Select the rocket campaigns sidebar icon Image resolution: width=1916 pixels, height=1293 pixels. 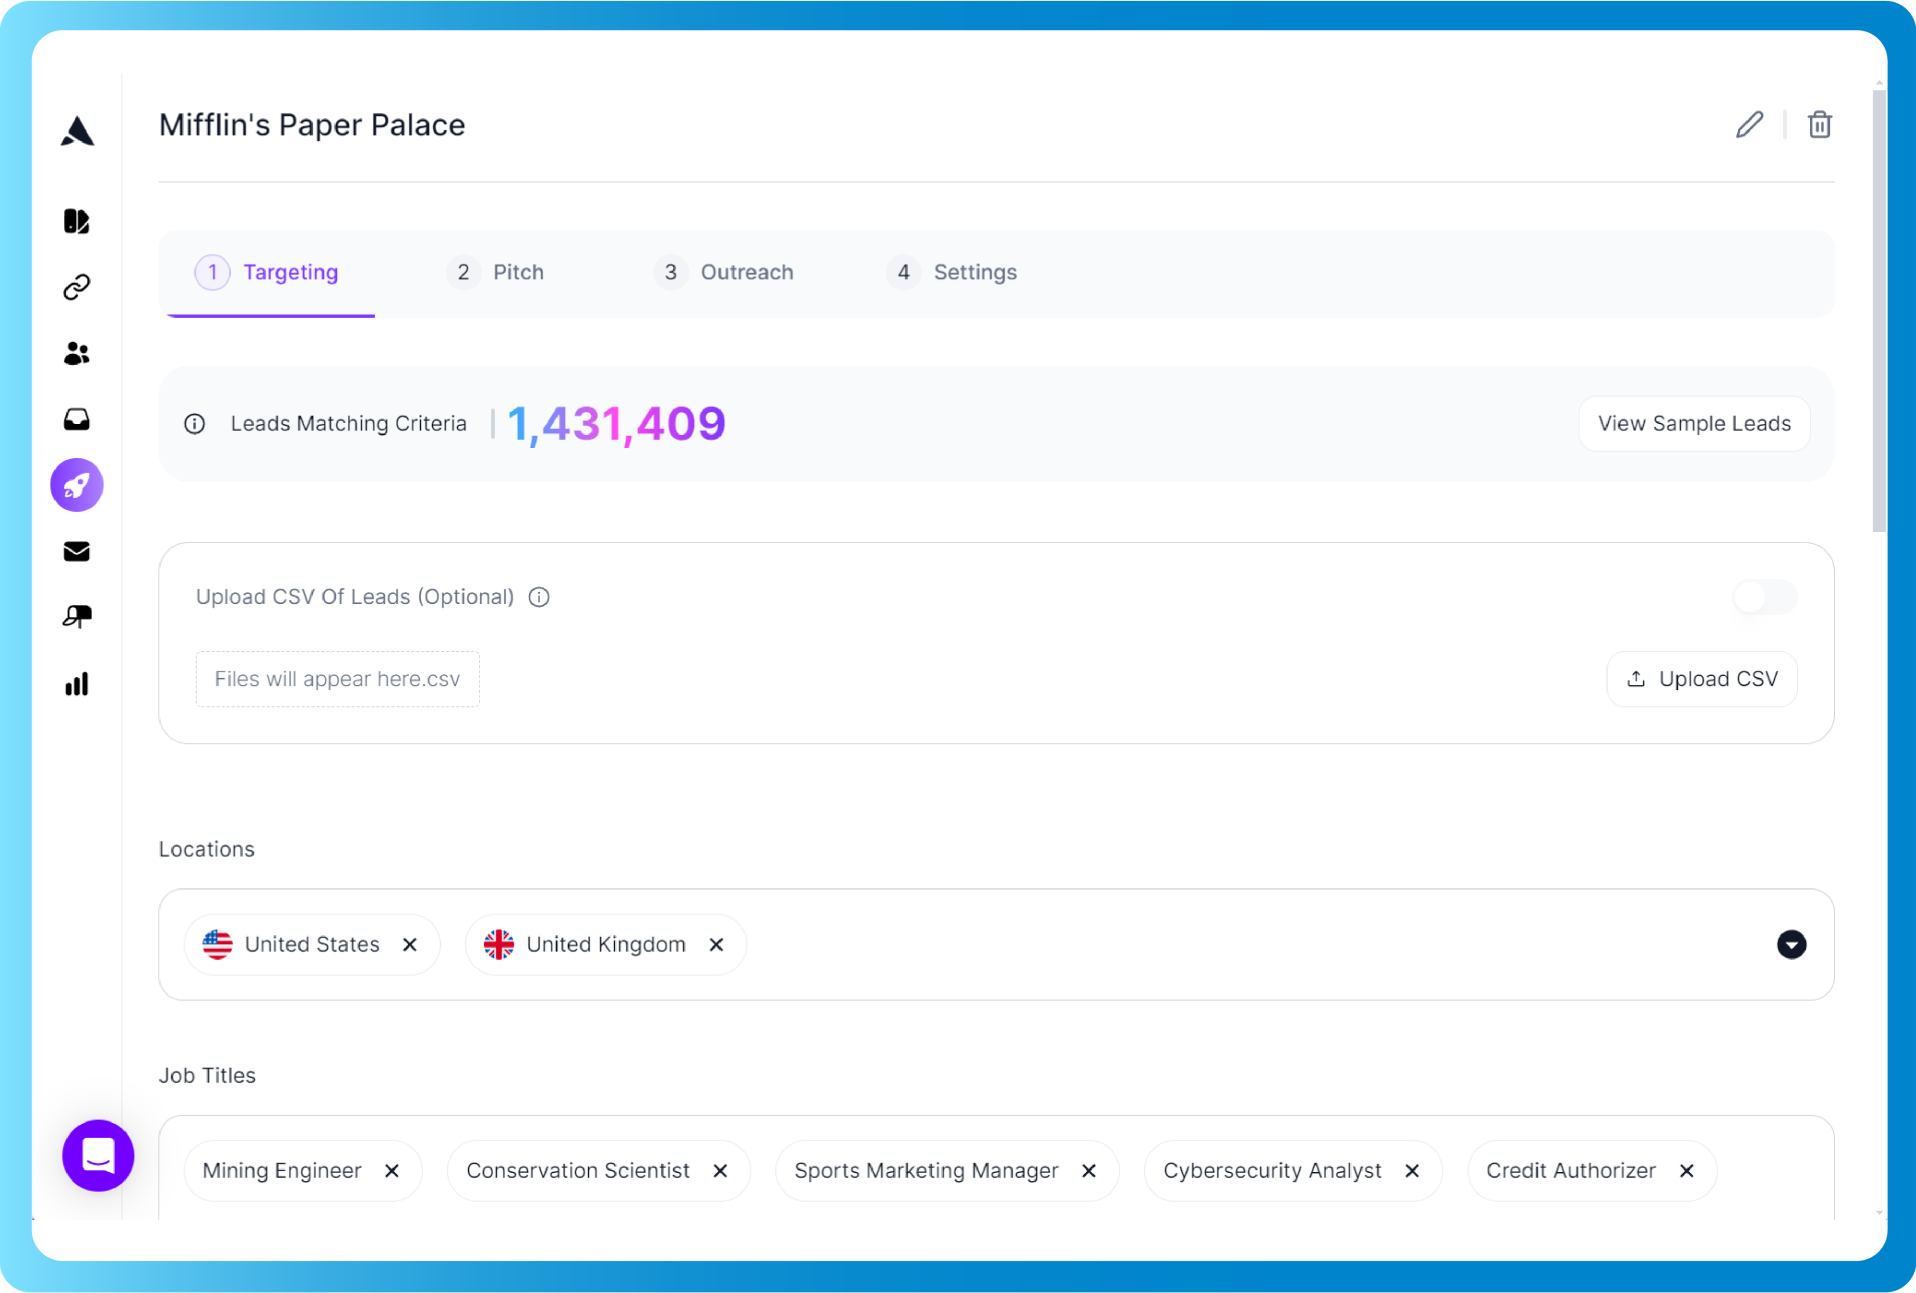pyautogui.click(x=77, y=486)
